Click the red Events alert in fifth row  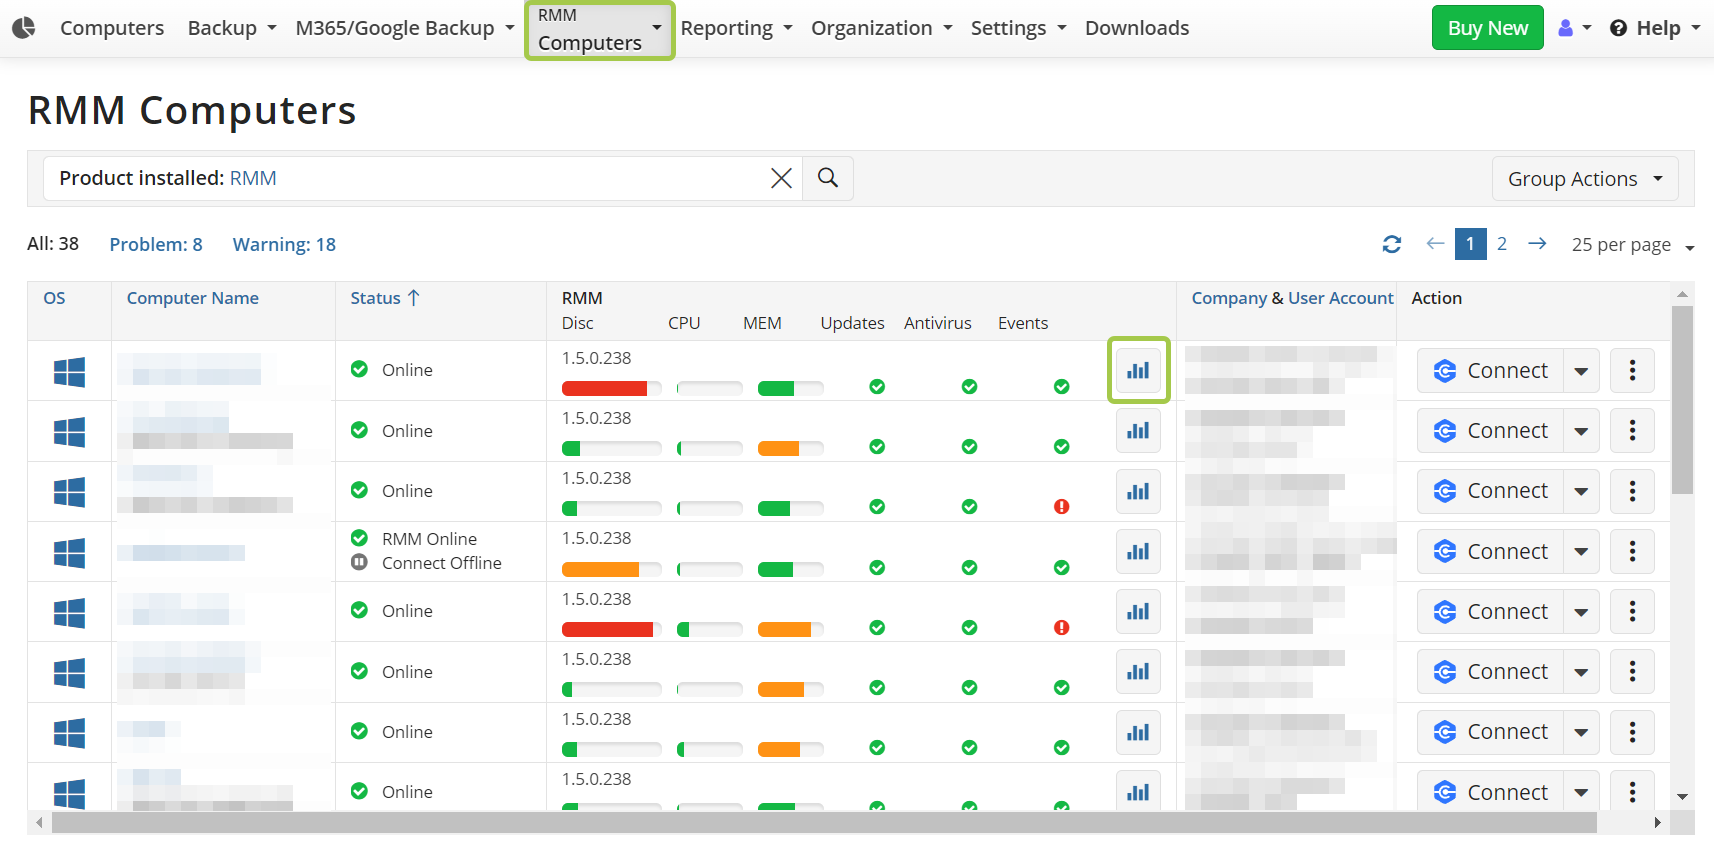(x=1062, y=628)
